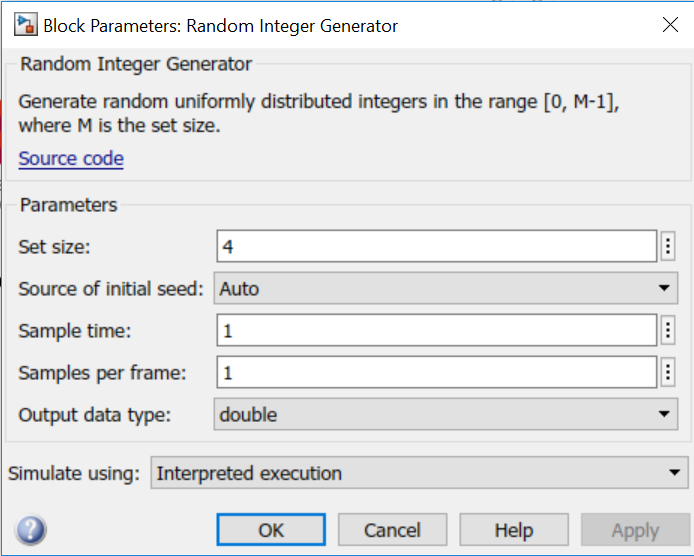
Task: Click three-dot options button beside Samples per frame
Action: (x=668, y=372)
